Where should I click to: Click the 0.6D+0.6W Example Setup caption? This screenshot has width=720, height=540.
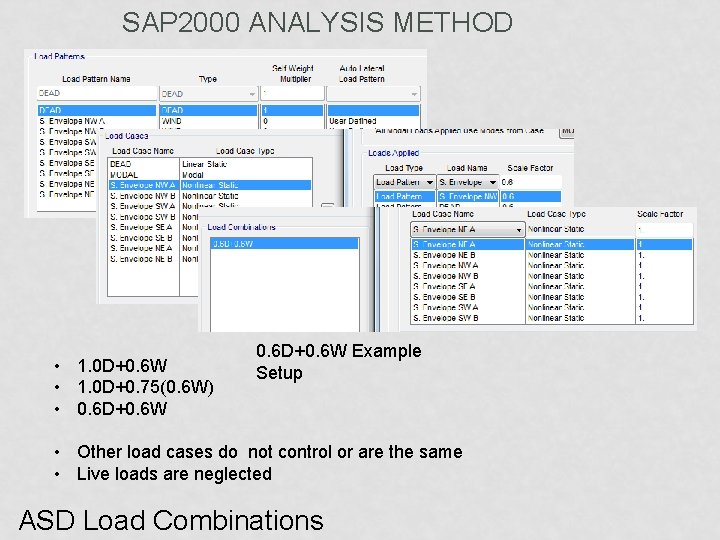[339, 362]
